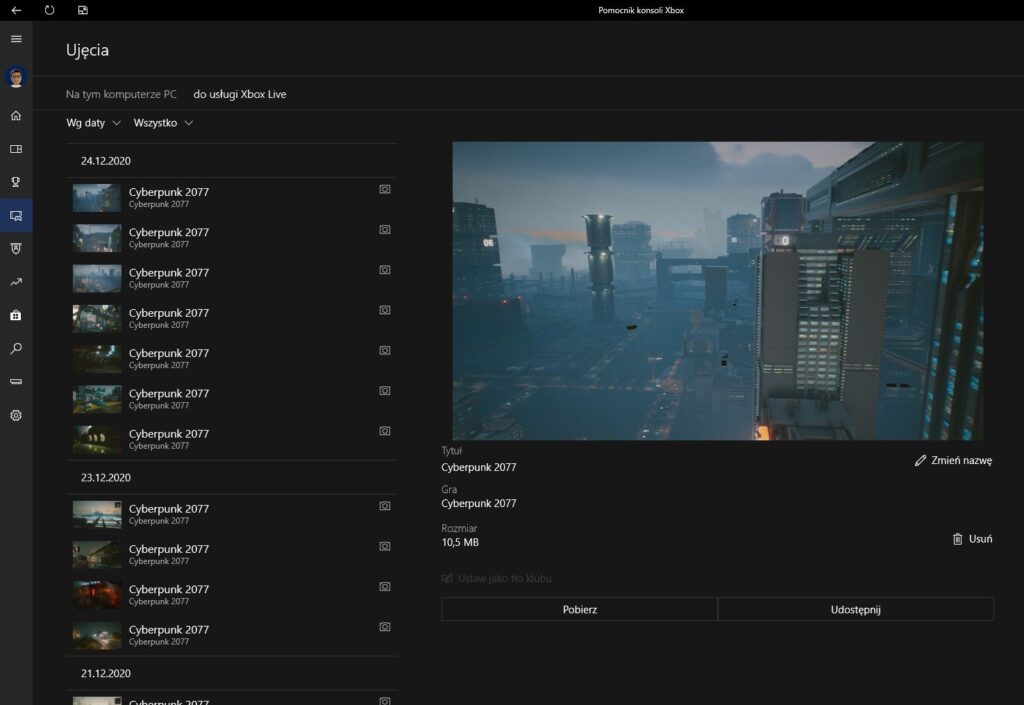Viewport: 1024px width, 705px height.
Task: Click screenshot icon of last 23.12.2020 capture
Action: pos(385,627)
